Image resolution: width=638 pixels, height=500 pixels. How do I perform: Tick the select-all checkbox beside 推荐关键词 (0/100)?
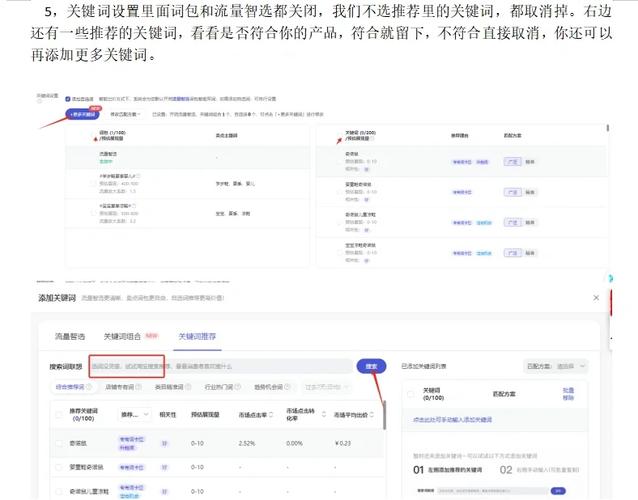[59, 415]
